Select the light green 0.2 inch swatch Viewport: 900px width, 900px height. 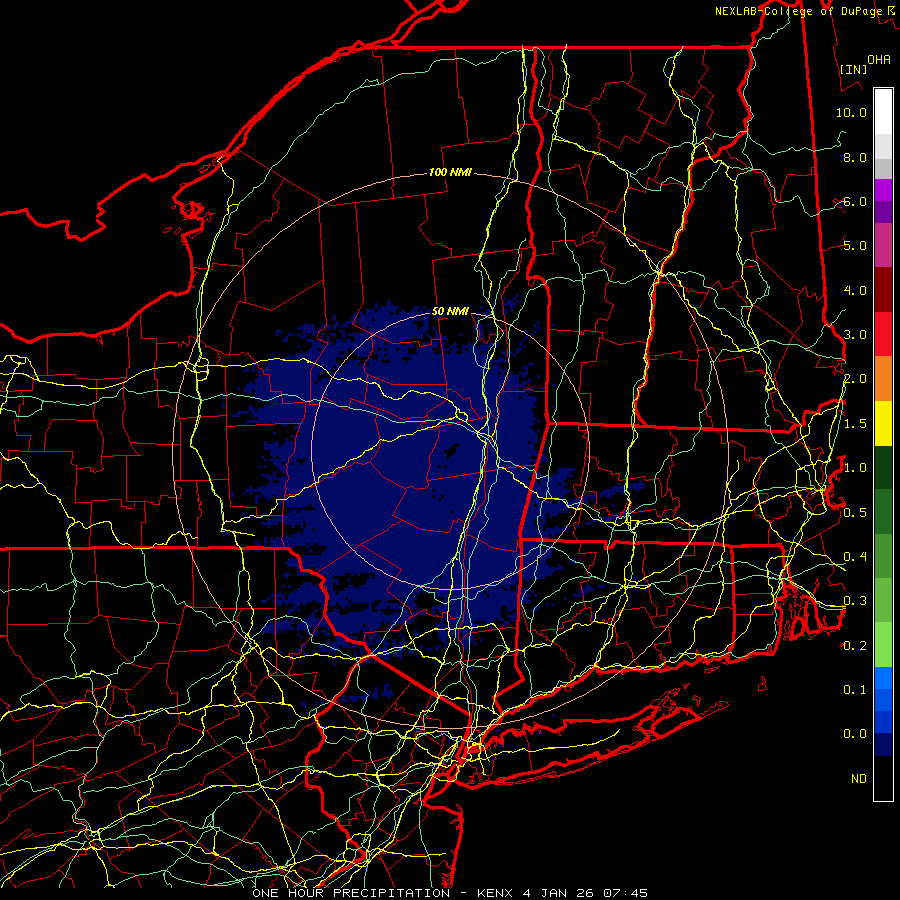883,645
